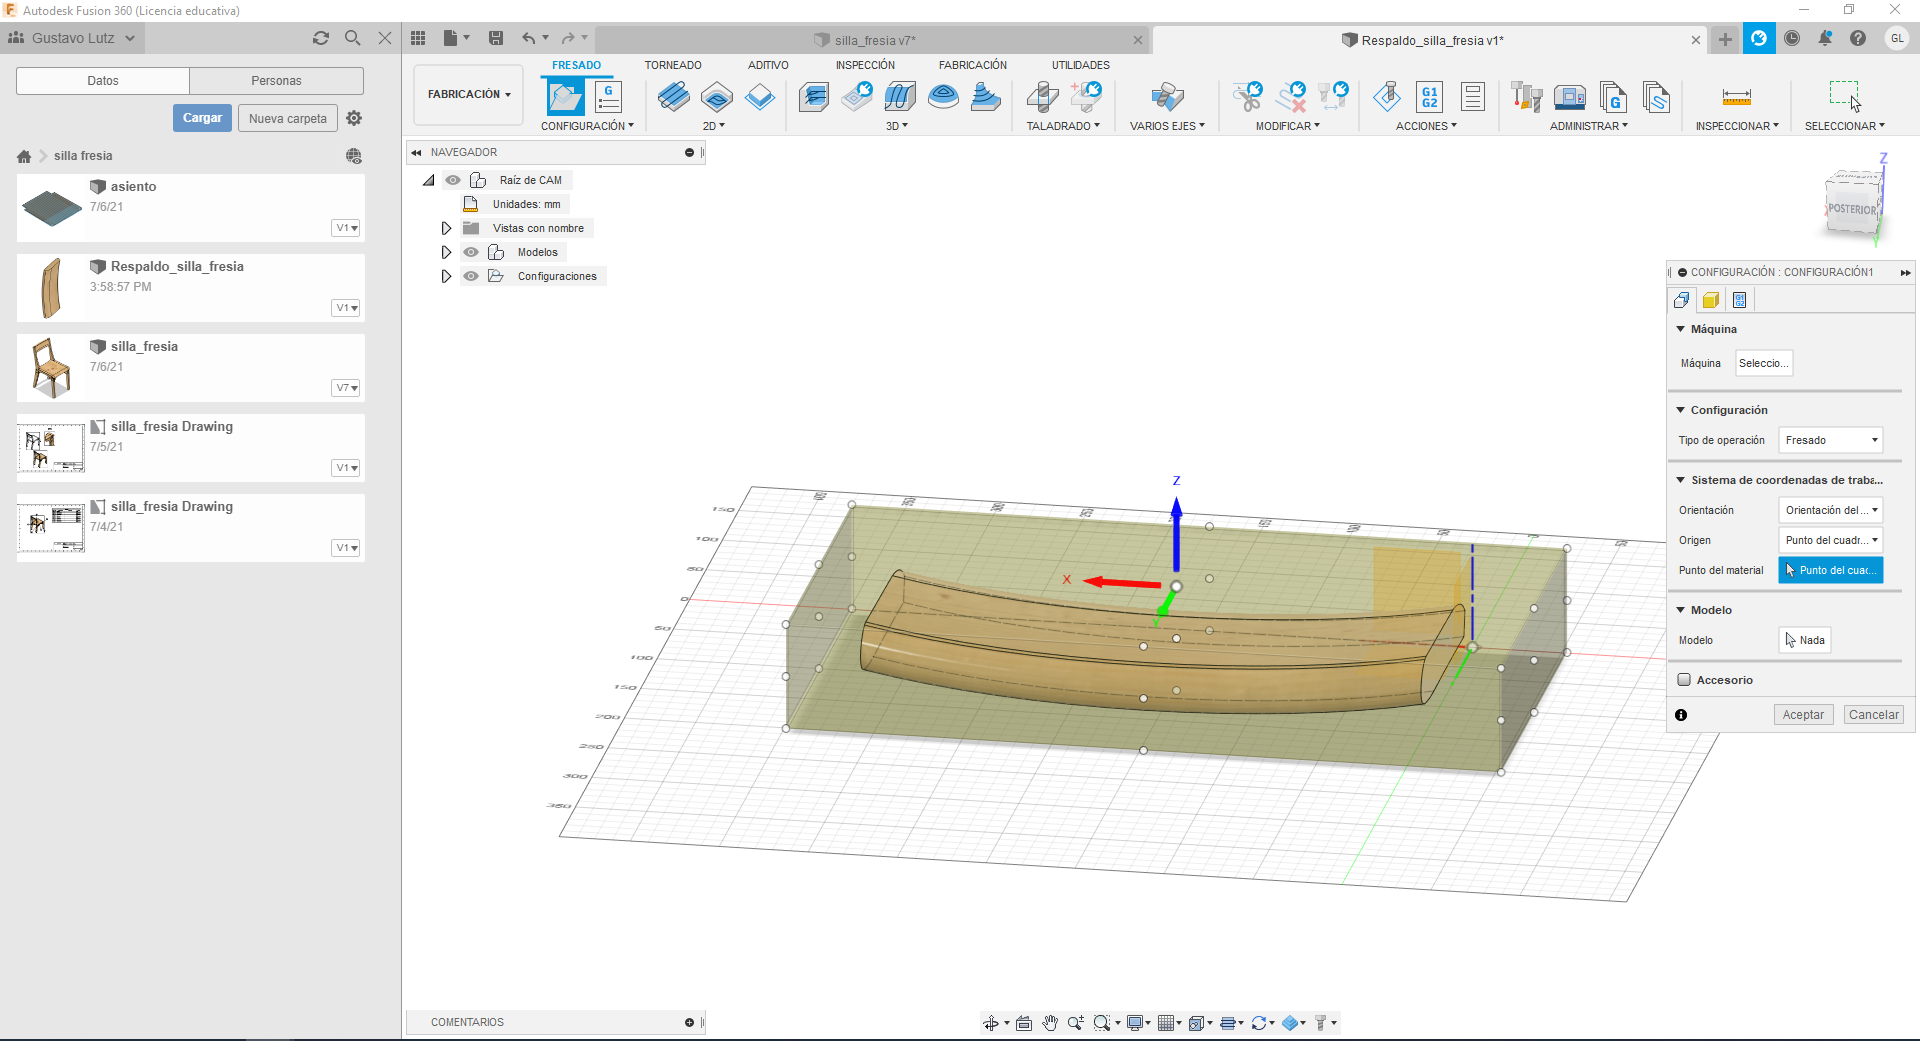Switch to the TORNEADO tab

pos(673,65)
